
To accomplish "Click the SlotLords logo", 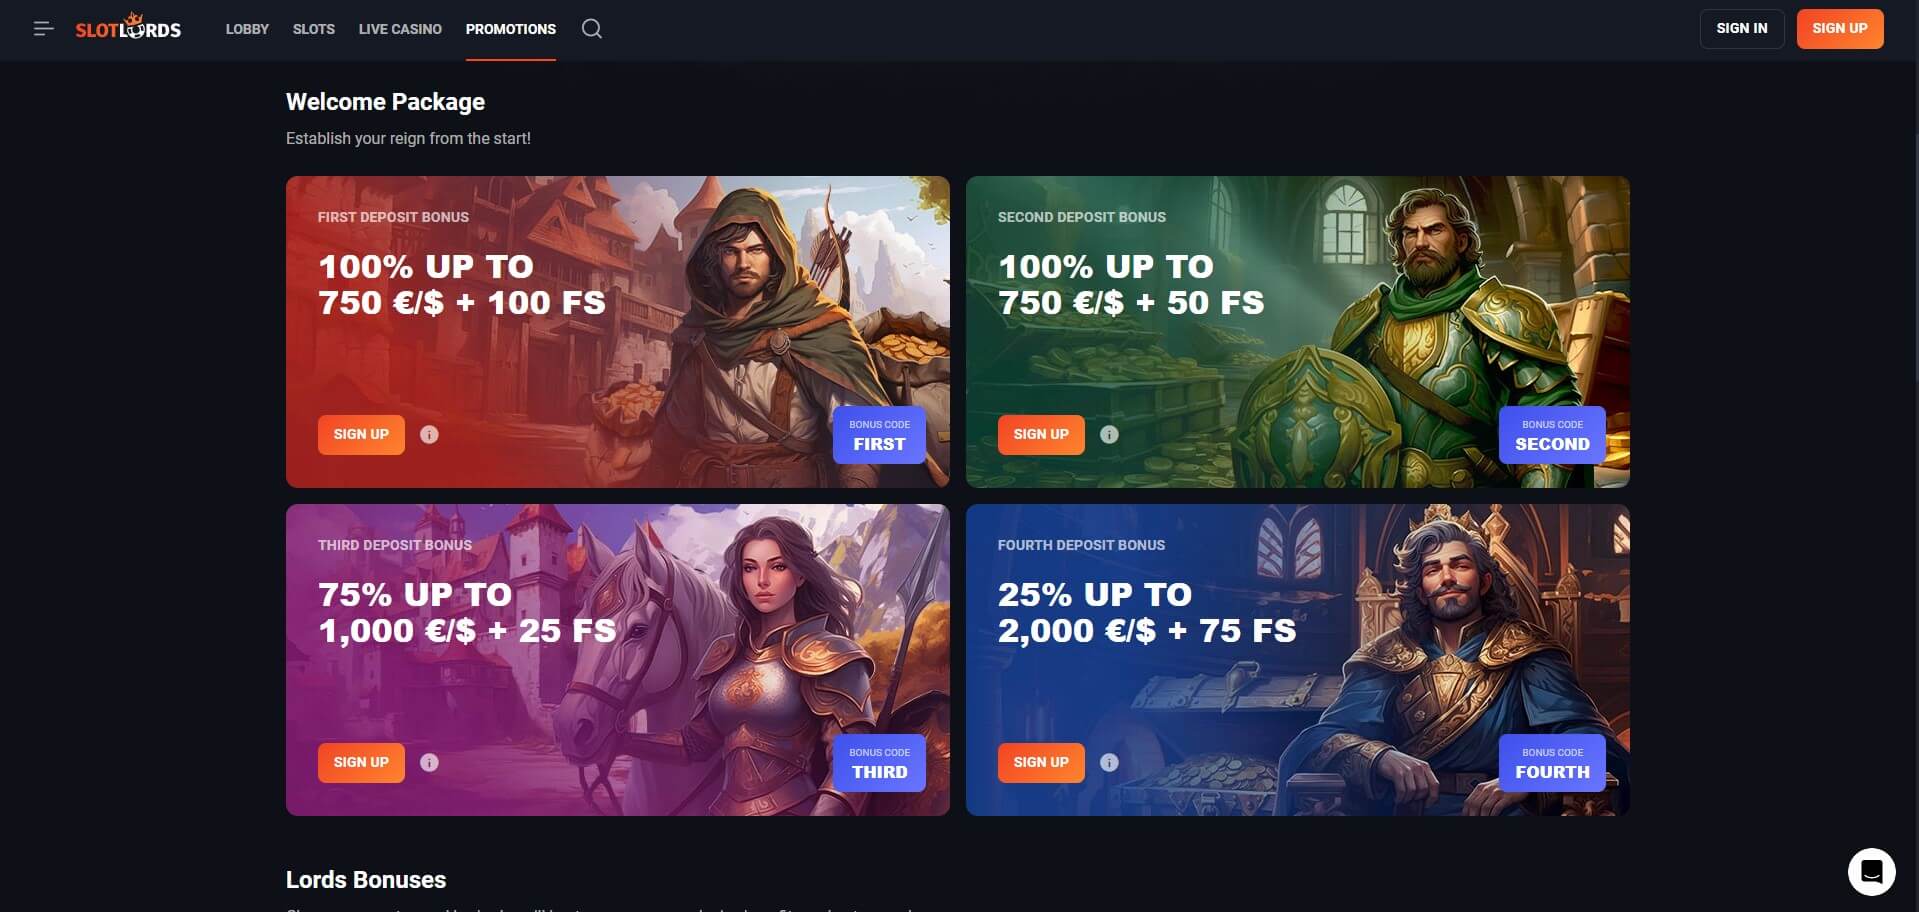I will (128, 28).
